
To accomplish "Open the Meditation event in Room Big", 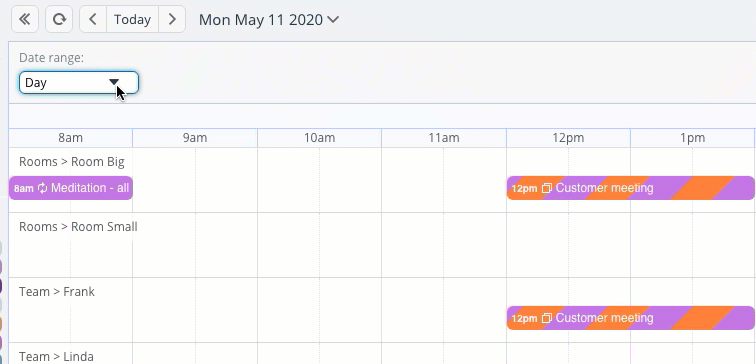I will coord(70,188).
